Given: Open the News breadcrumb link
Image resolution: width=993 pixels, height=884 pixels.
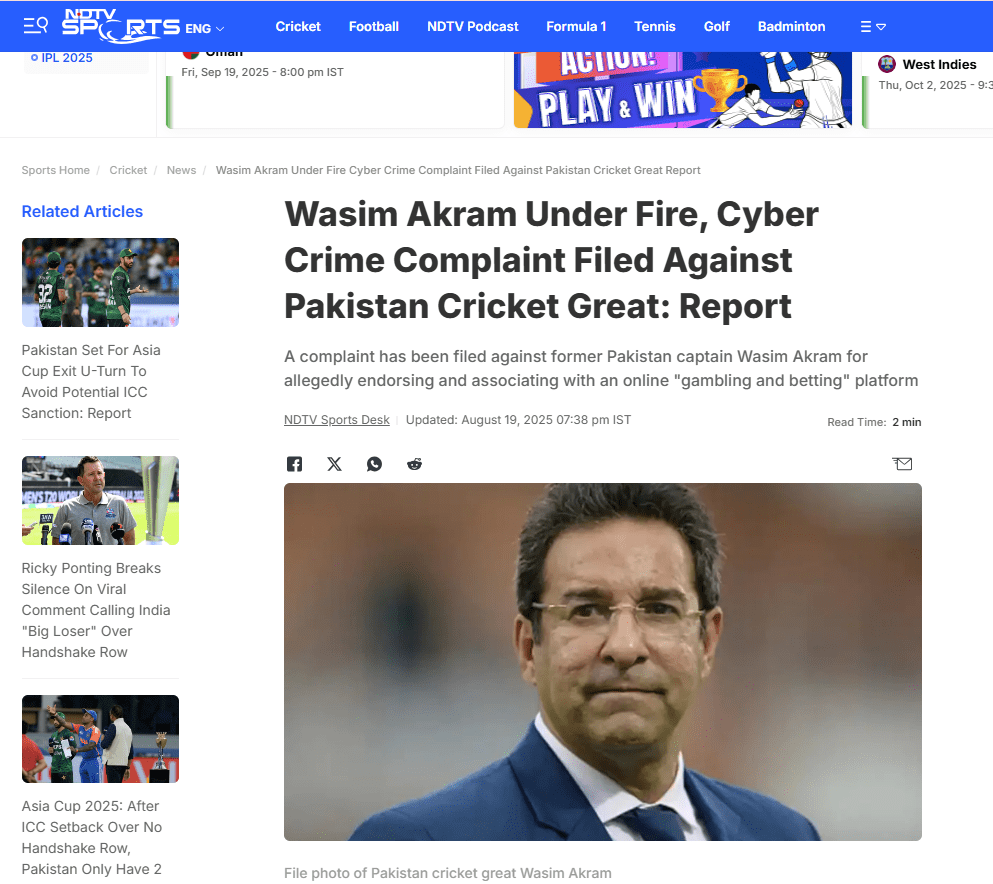Looking at the screenshot, I should pyautogui.click(x=181, y=170).
